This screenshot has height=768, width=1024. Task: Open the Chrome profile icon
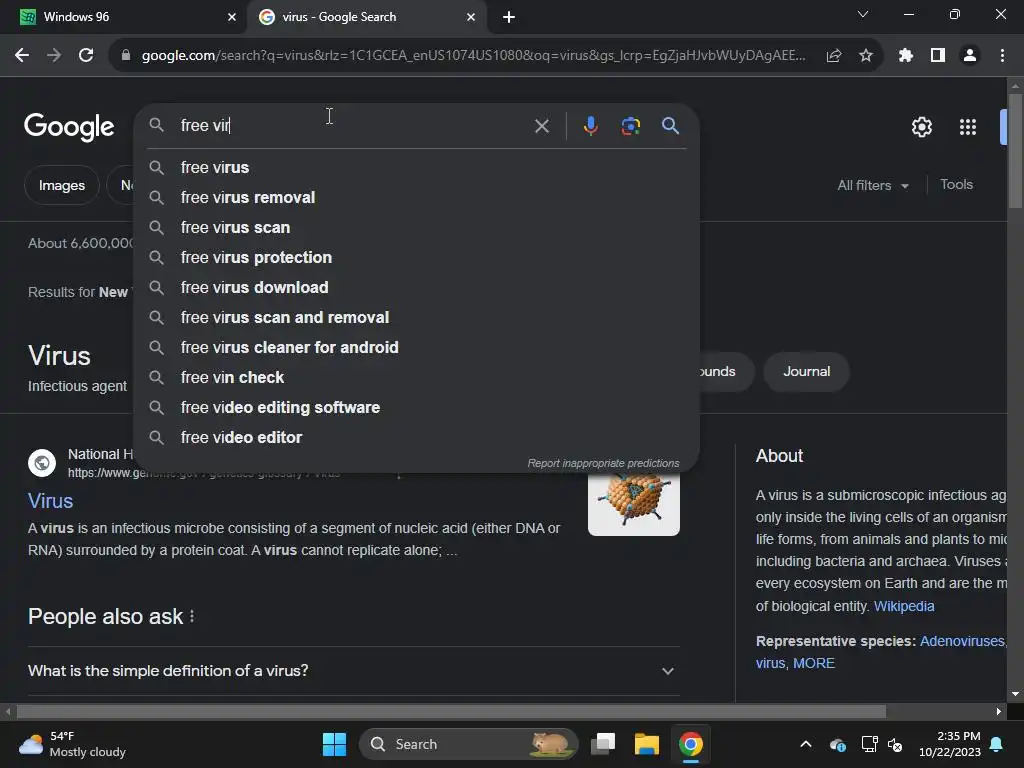(x=970, y=56)
